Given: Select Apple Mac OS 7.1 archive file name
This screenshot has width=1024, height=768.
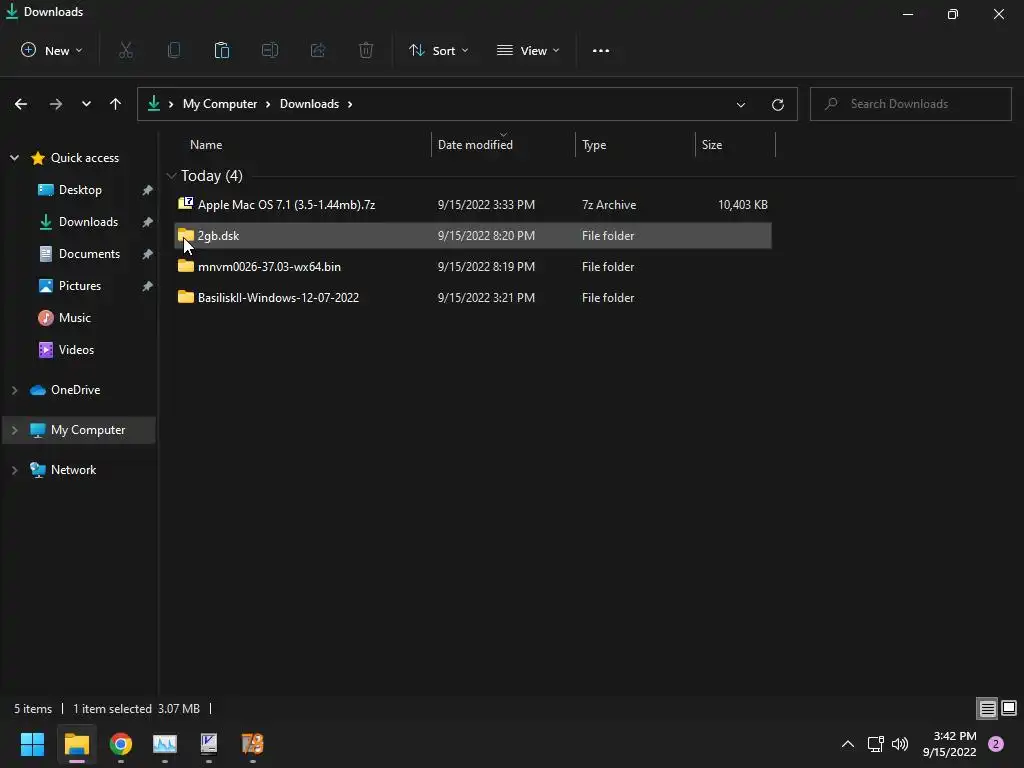Looking at the screenshot, I should point(286,204).
